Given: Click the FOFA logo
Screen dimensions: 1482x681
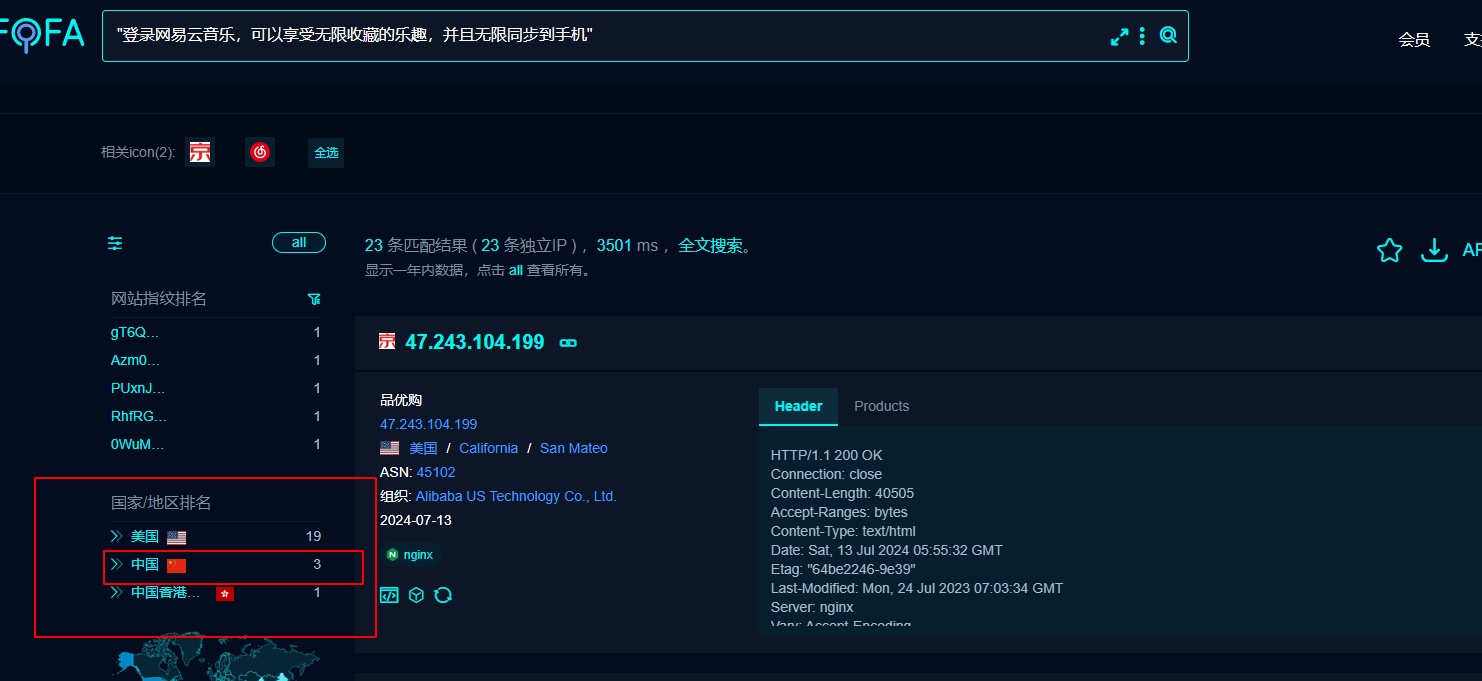Looking at the screenshot, I should click(x=42, y=35).
